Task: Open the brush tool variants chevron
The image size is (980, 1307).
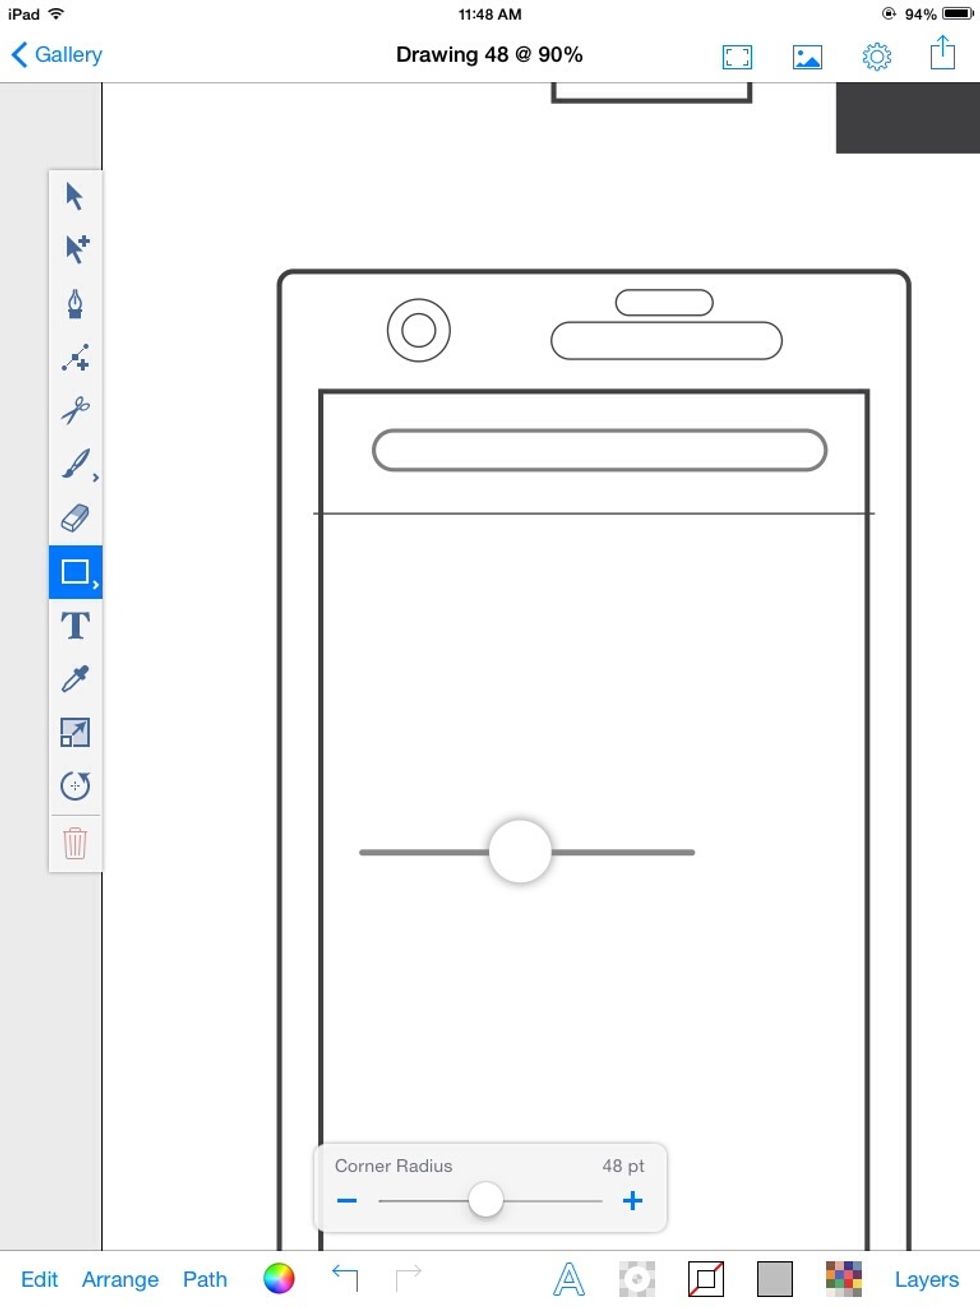Action: [x=95, y=477]
